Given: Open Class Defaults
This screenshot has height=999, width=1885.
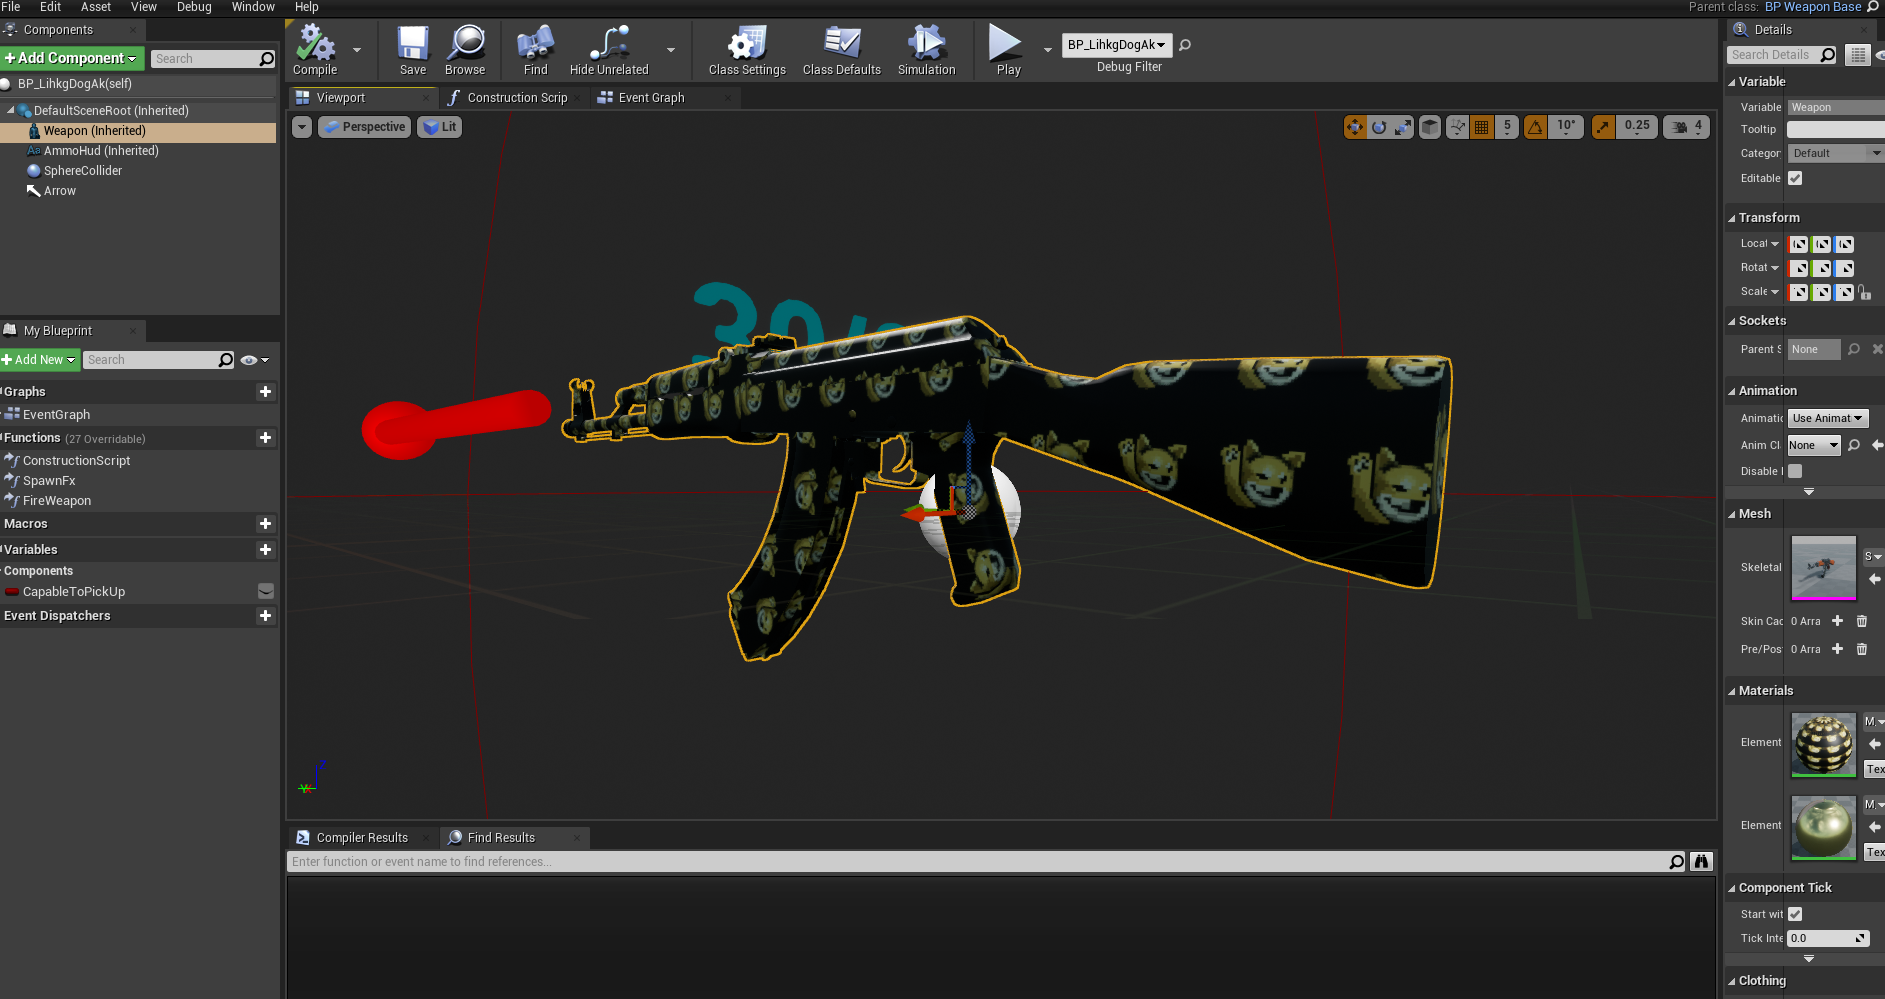Looking at the screenshot, I should (842, 50).
